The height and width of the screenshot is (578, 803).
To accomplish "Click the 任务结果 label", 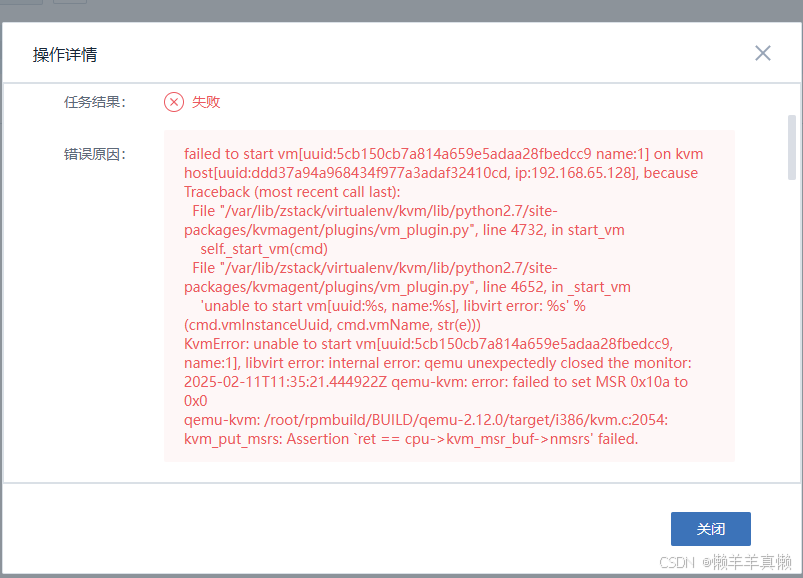I will (x=95, y=102).
